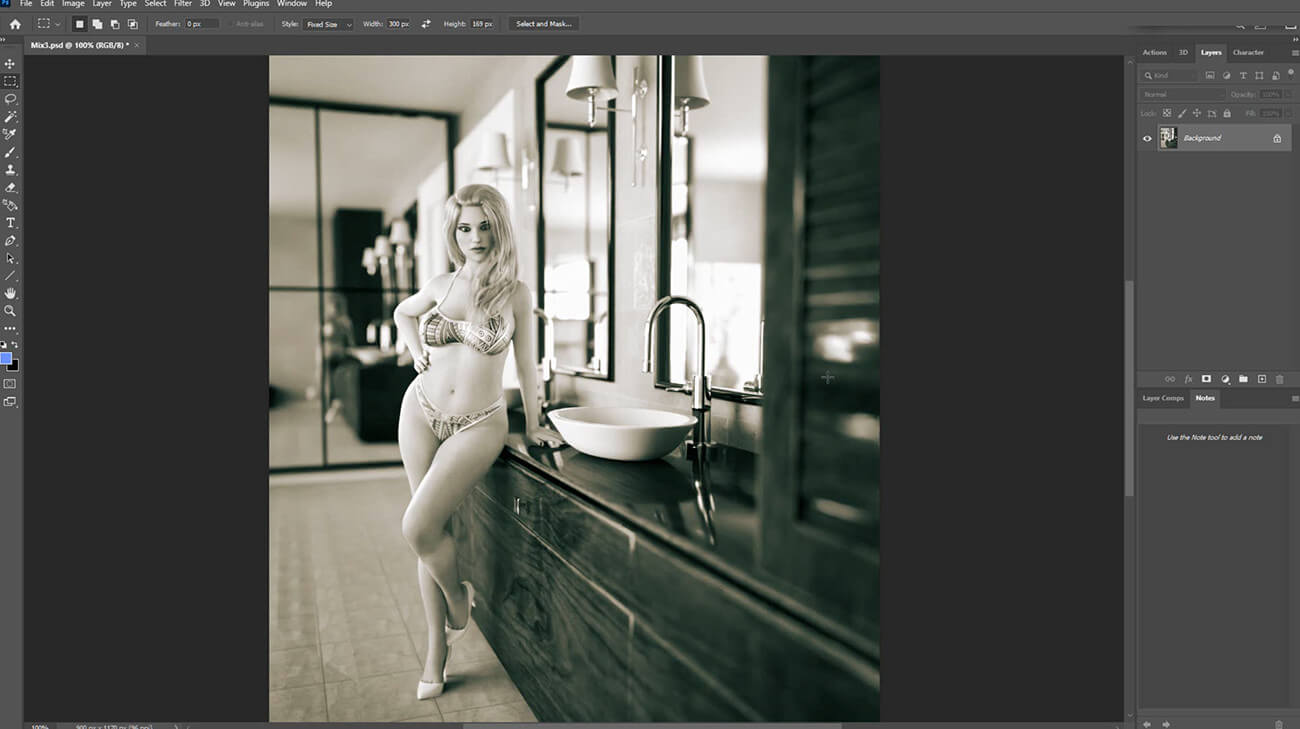Screen dimensions: 1300x729
Task: Select the Rectangular Marquee tool
Action: (10, 81)
